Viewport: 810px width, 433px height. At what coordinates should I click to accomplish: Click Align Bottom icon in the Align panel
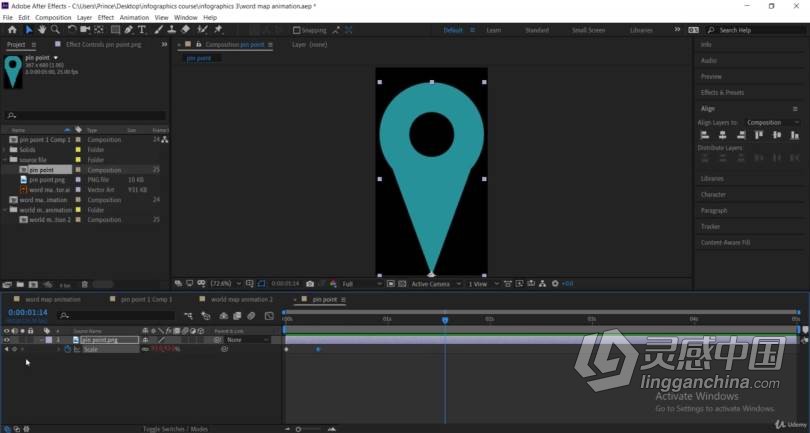click(x=795, y=135)
